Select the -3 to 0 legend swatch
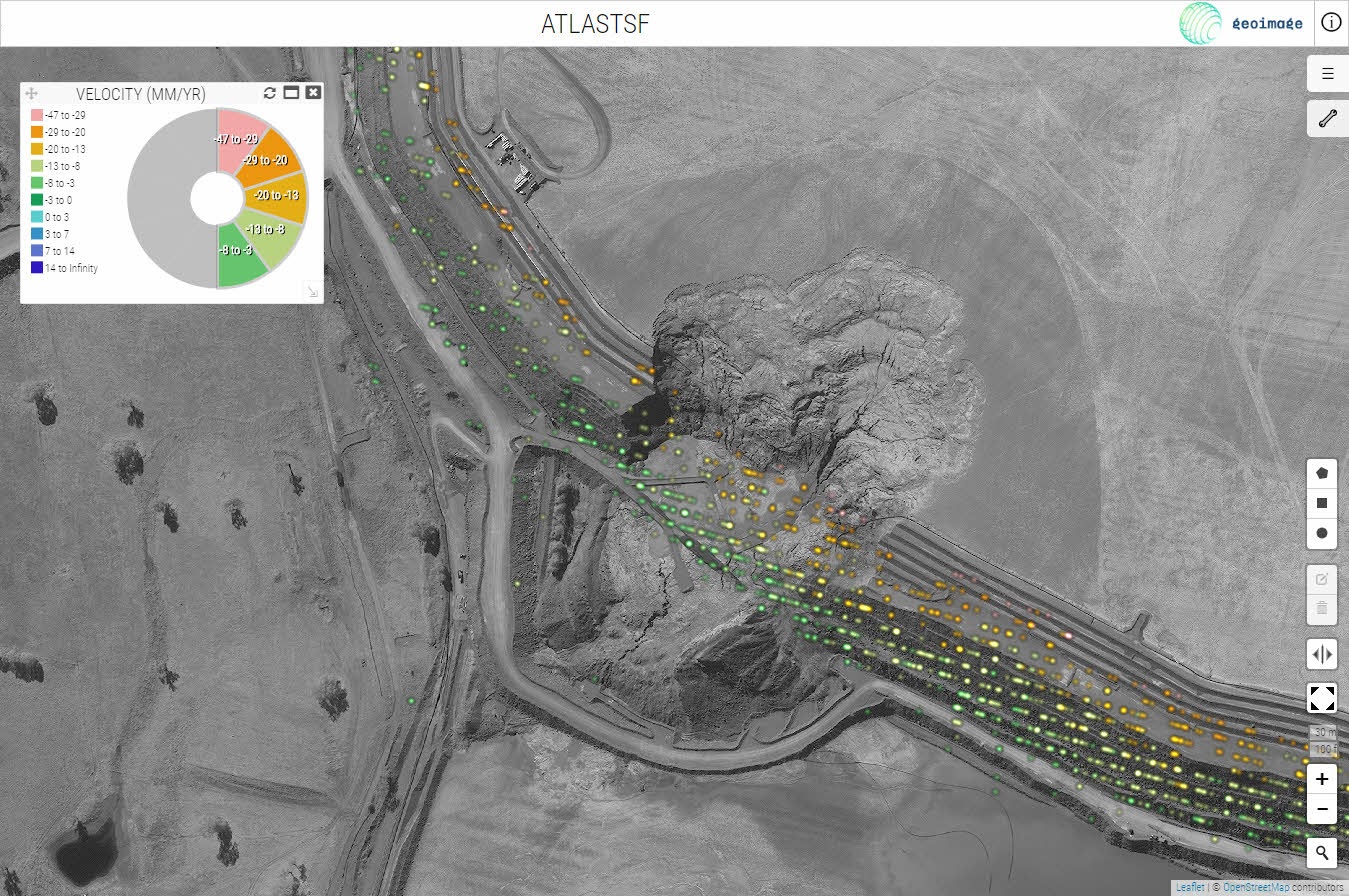Screen dimensions: 1349x896 click(37, 200)
